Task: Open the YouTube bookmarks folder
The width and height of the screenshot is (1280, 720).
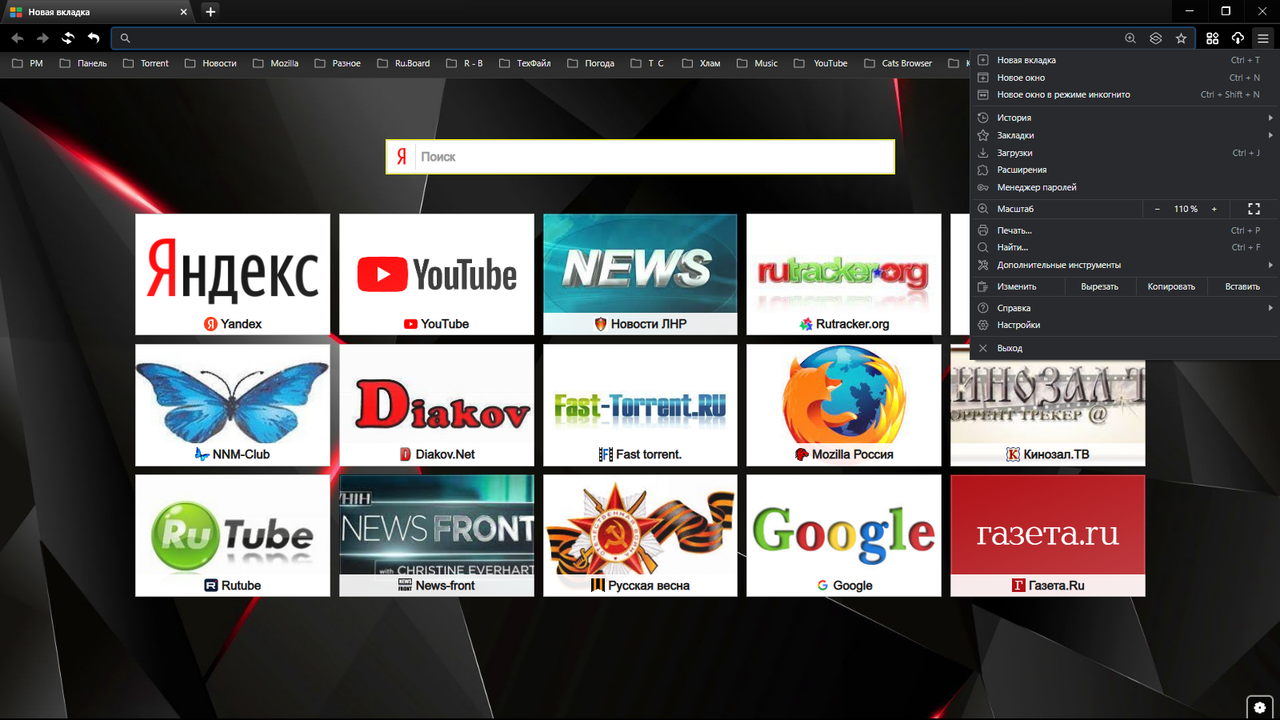Action: 821,63
